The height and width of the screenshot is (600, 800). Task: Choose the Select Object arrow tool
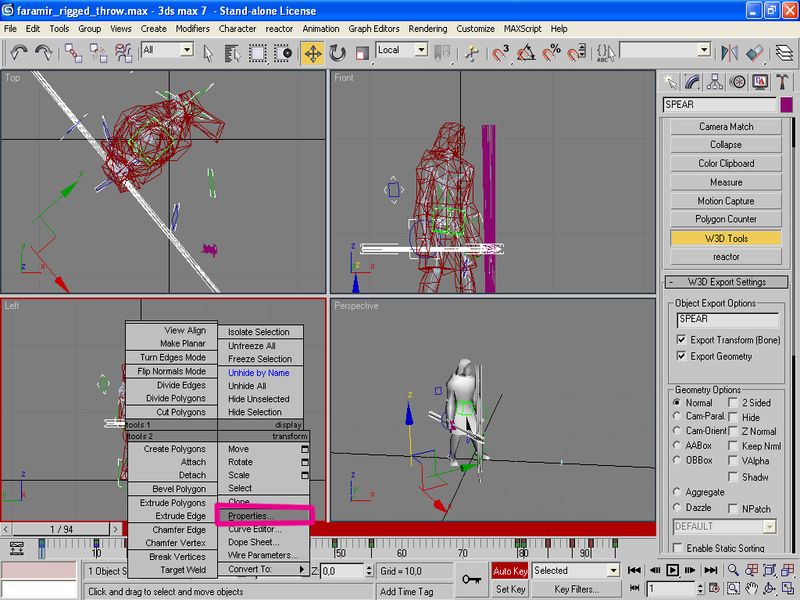pos(208,53)
